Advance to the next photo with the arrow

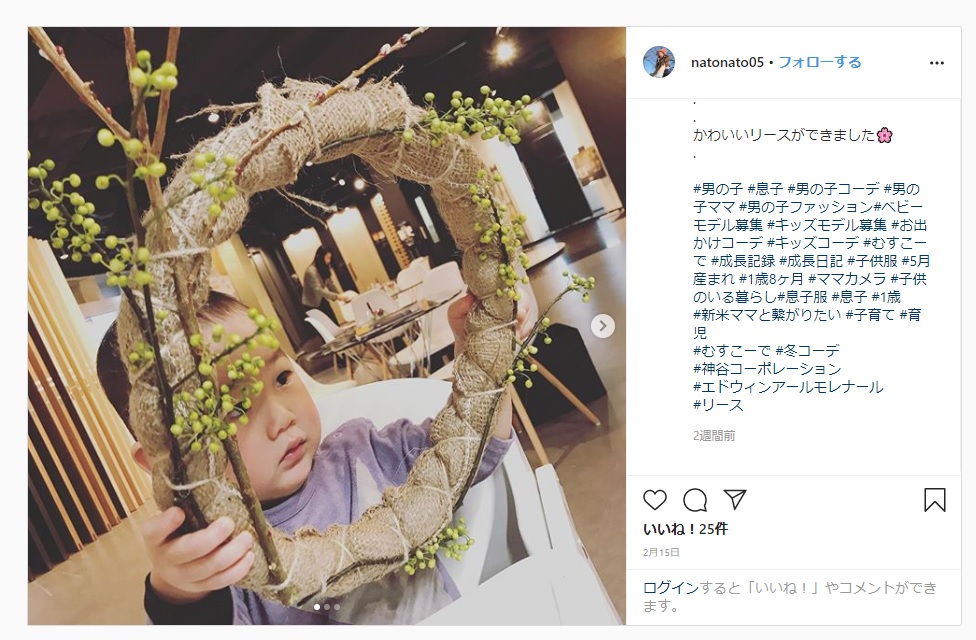tap(603, 326)
